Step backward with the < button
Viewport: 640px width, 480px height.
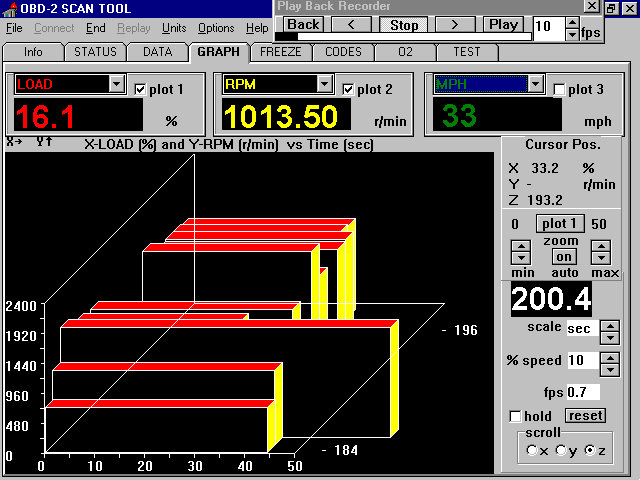[351, 24]
